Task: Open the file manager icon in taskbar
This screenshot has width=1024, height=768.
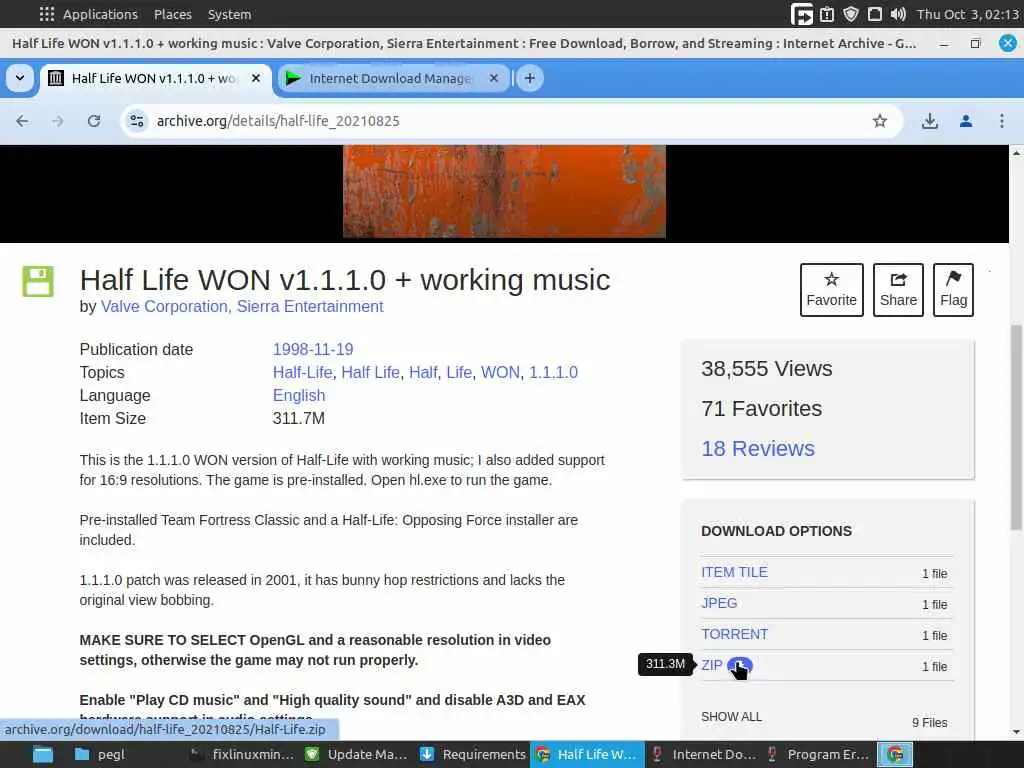Action: point(43,755)
